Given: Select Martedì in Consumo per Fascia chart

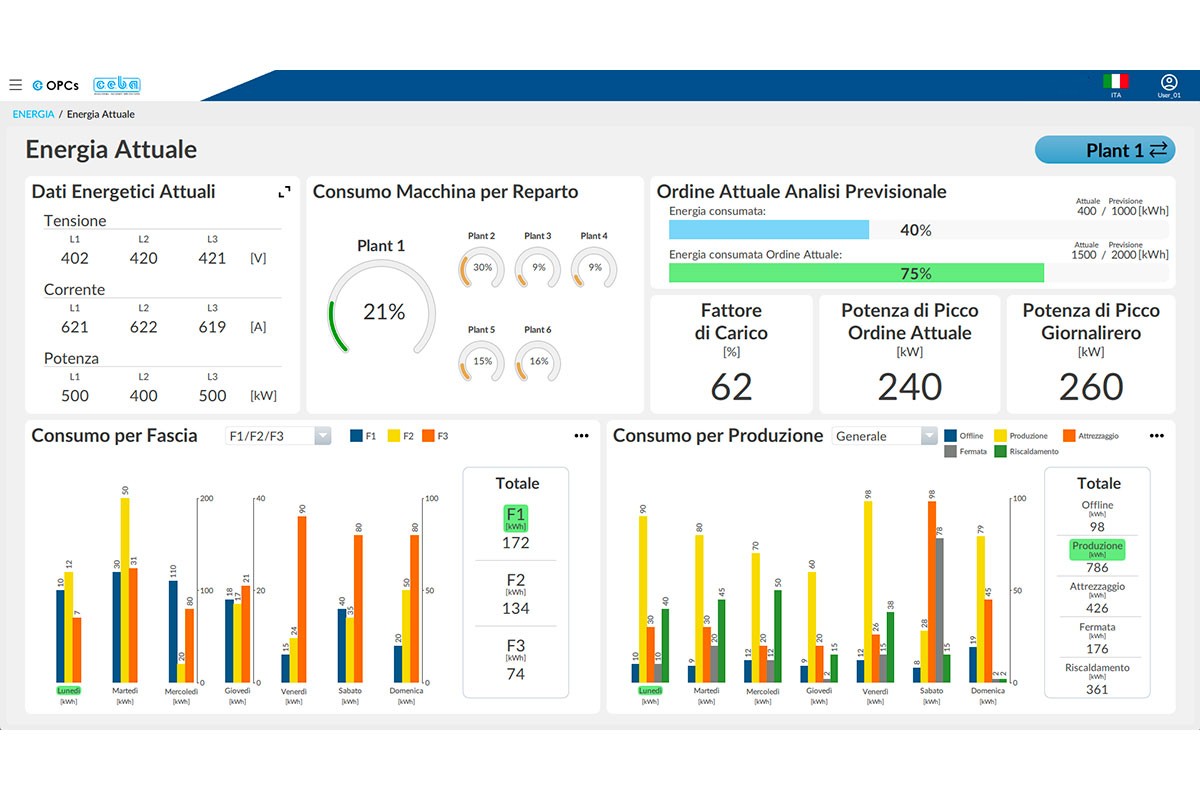Looking at the screenshot, I should click(x=125, y=690).
